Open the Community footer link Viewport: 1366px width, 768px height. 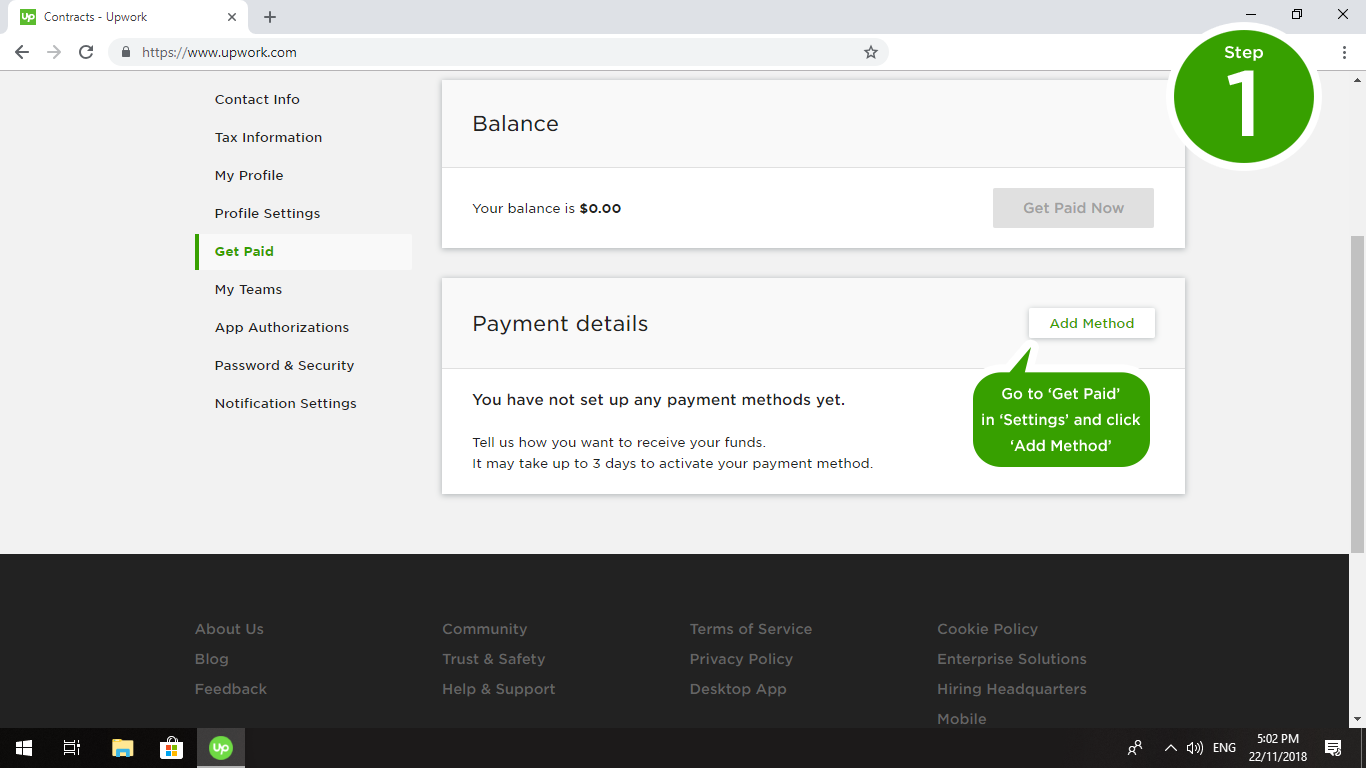485,629
